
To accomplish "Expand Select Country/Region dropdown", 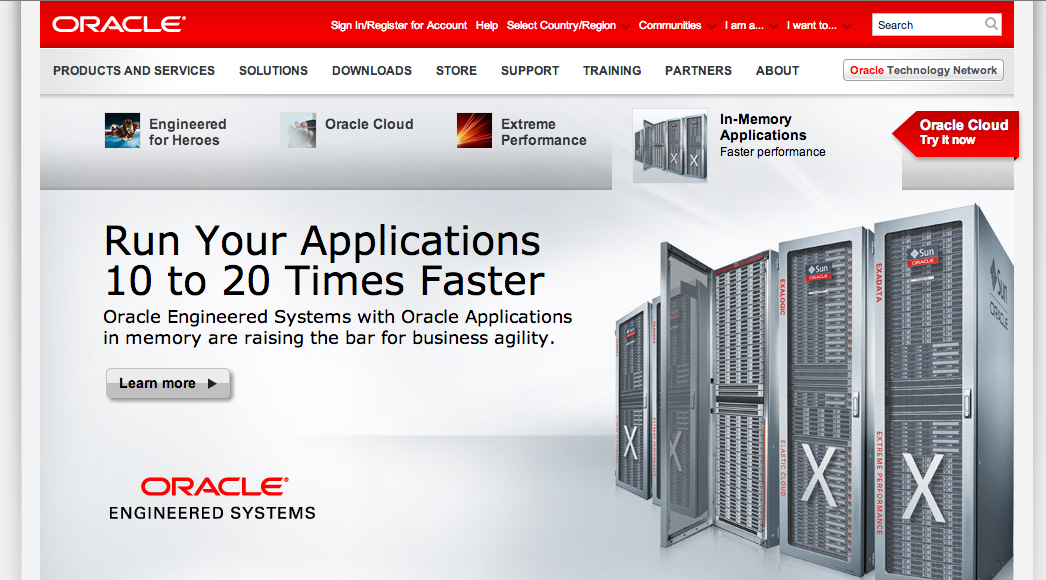I will tap(568, 25).
